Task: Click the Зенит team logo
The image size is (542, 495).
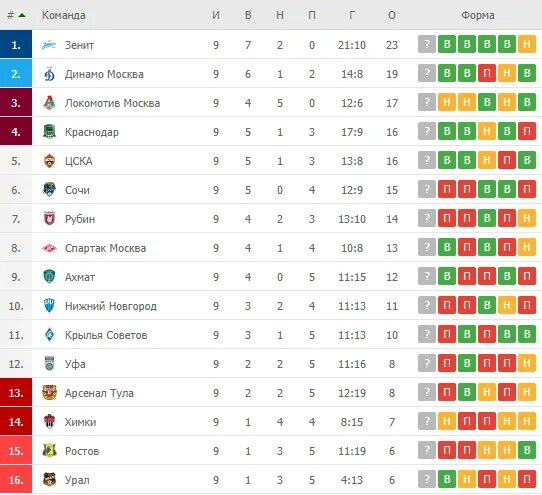Action: pyautogui.click(x=49, y=45)
